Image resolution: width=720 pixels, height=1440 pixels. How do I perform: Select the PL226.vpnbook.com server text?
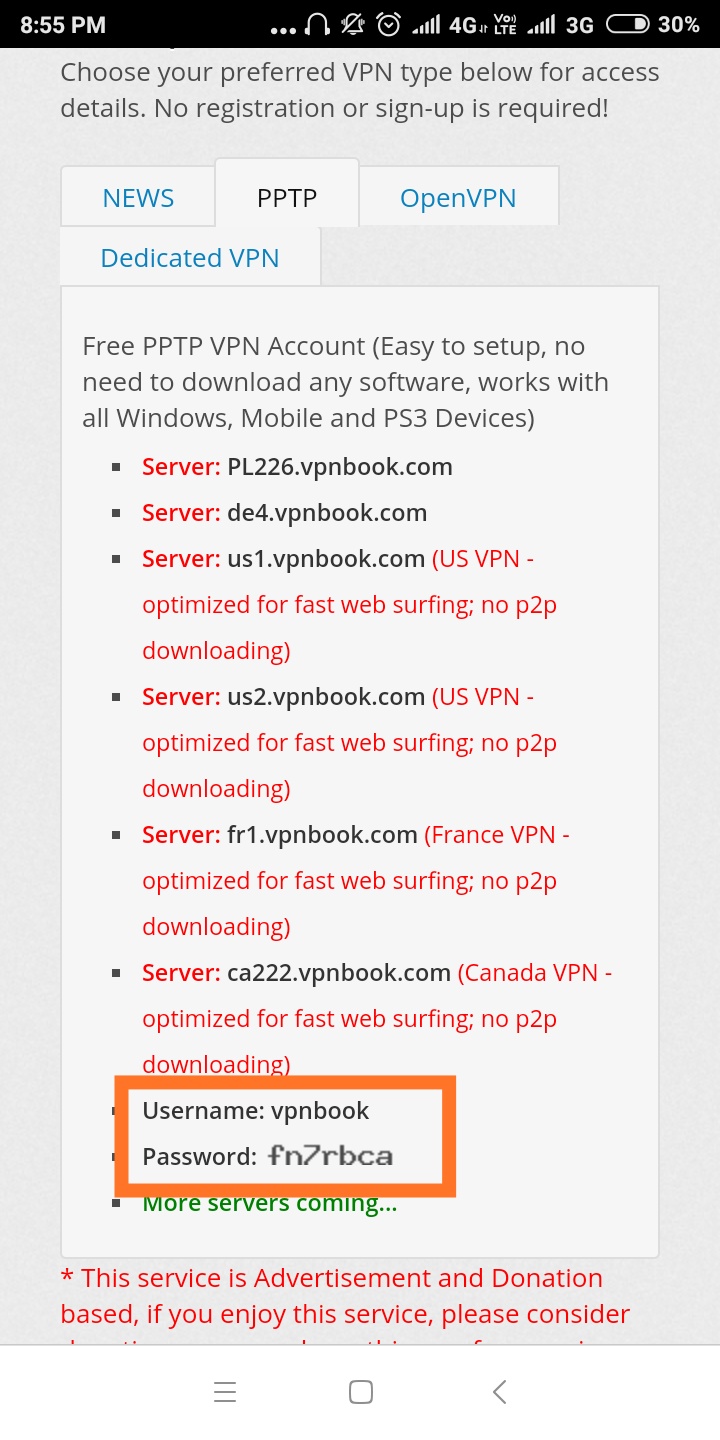(340, 467)
